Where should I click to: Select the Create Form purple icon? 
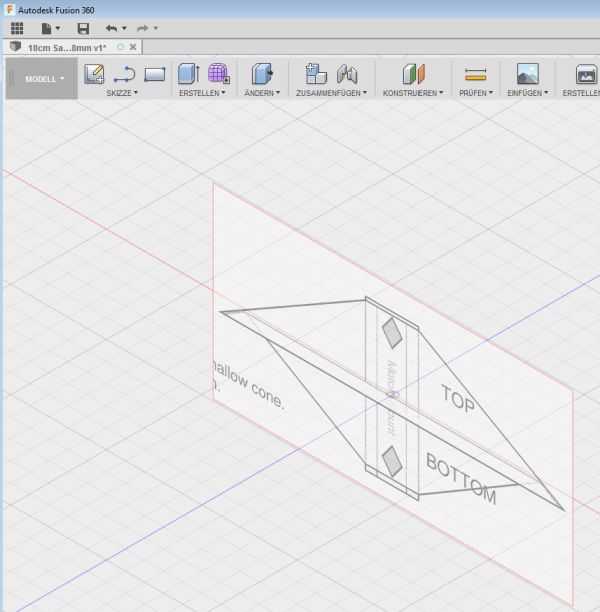pyautogui.click(x=219, y=73)
